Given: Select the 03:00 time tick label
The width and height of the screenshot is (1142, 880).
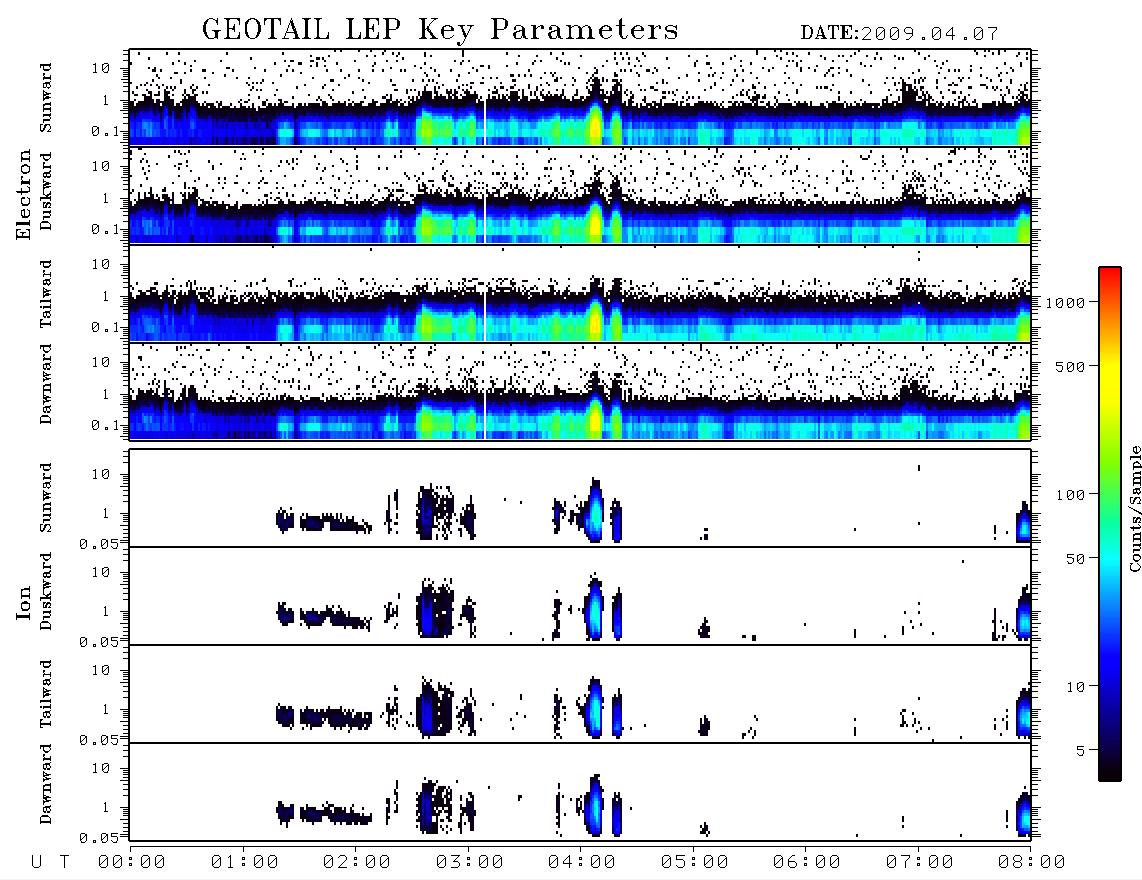Looking at the screenshot, I should point(470,862).
